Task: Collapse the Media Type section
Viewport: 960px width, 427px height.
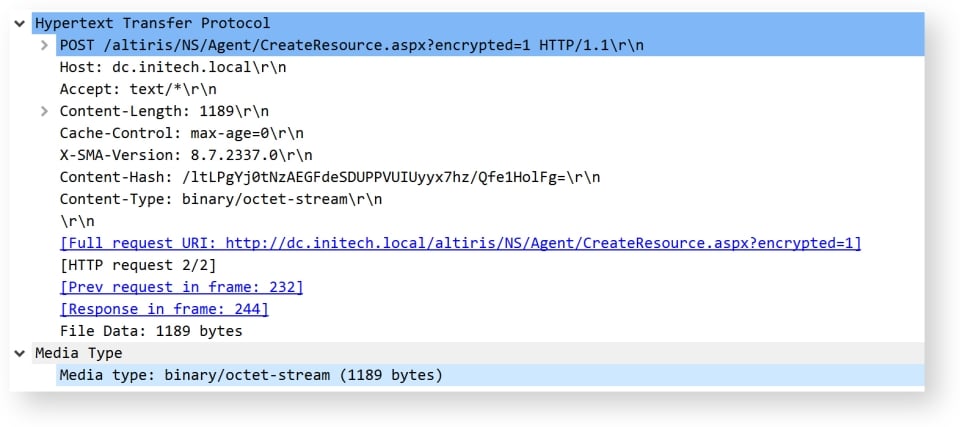Action: (20, 353)
